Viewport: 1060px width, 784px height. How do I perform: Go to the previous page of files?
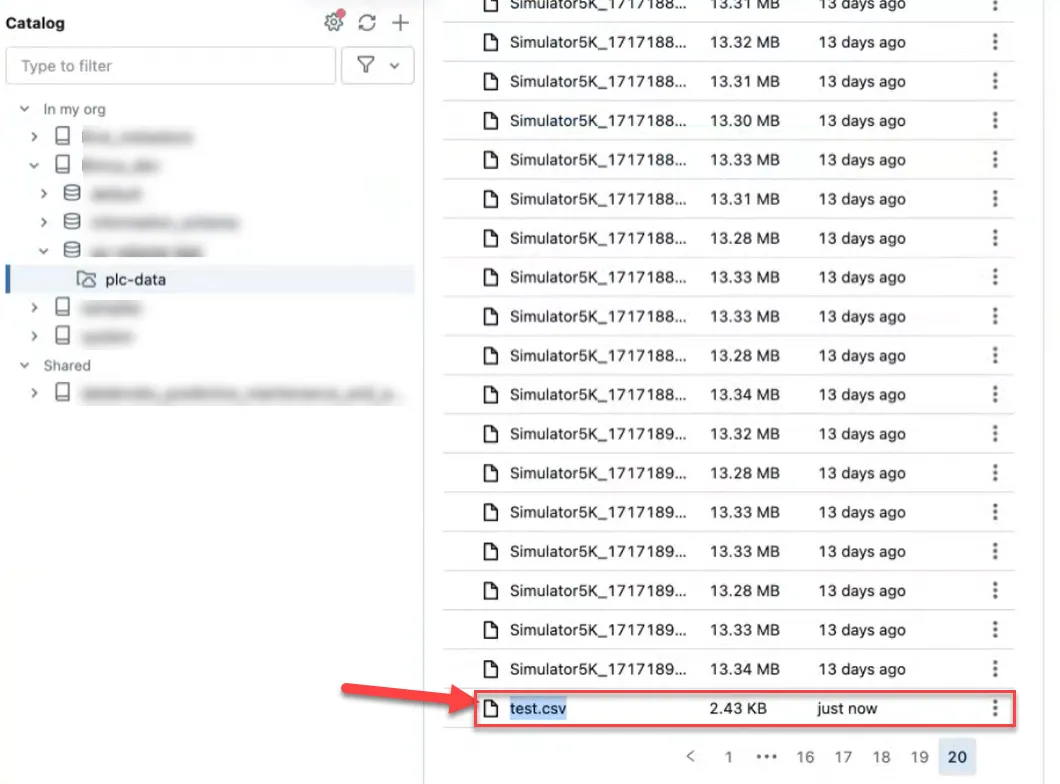tap(690, 756)
